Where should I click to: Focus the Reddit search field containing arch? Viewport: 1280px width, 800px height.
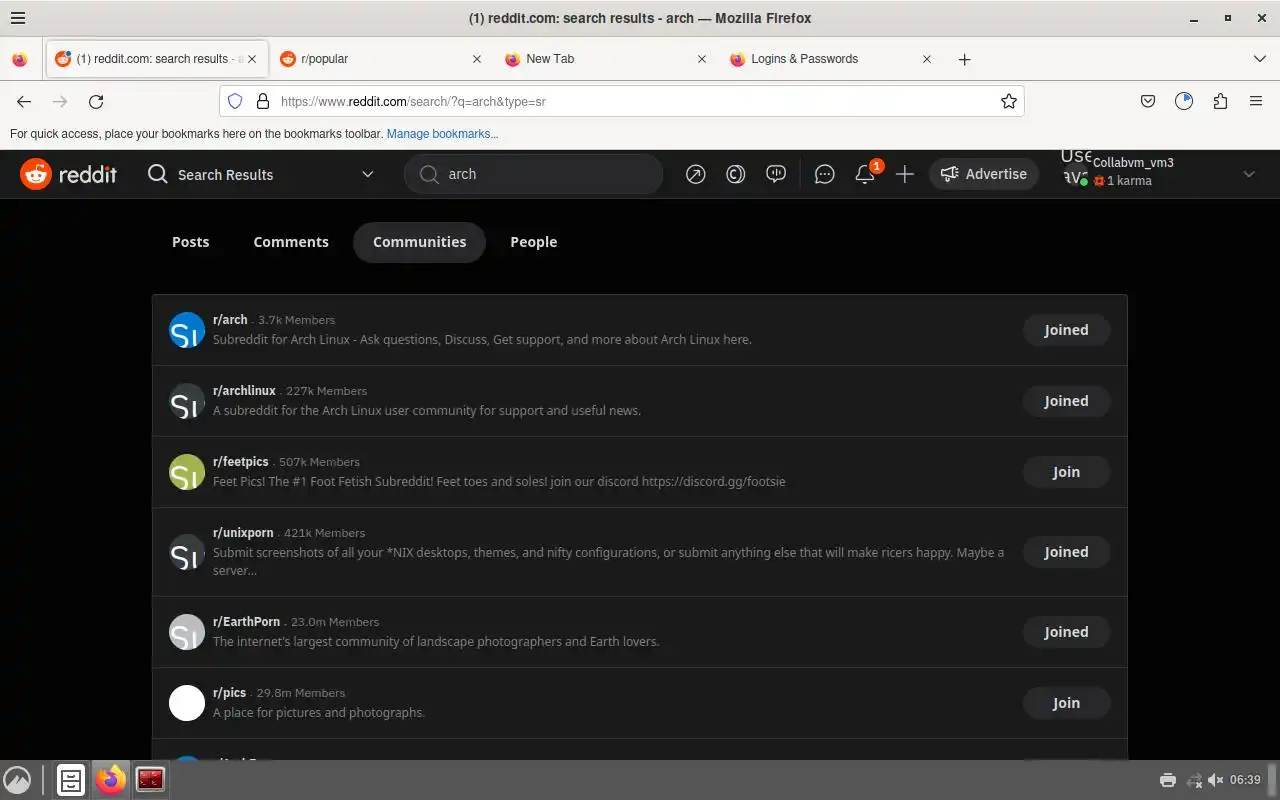(x=534, y=174)
